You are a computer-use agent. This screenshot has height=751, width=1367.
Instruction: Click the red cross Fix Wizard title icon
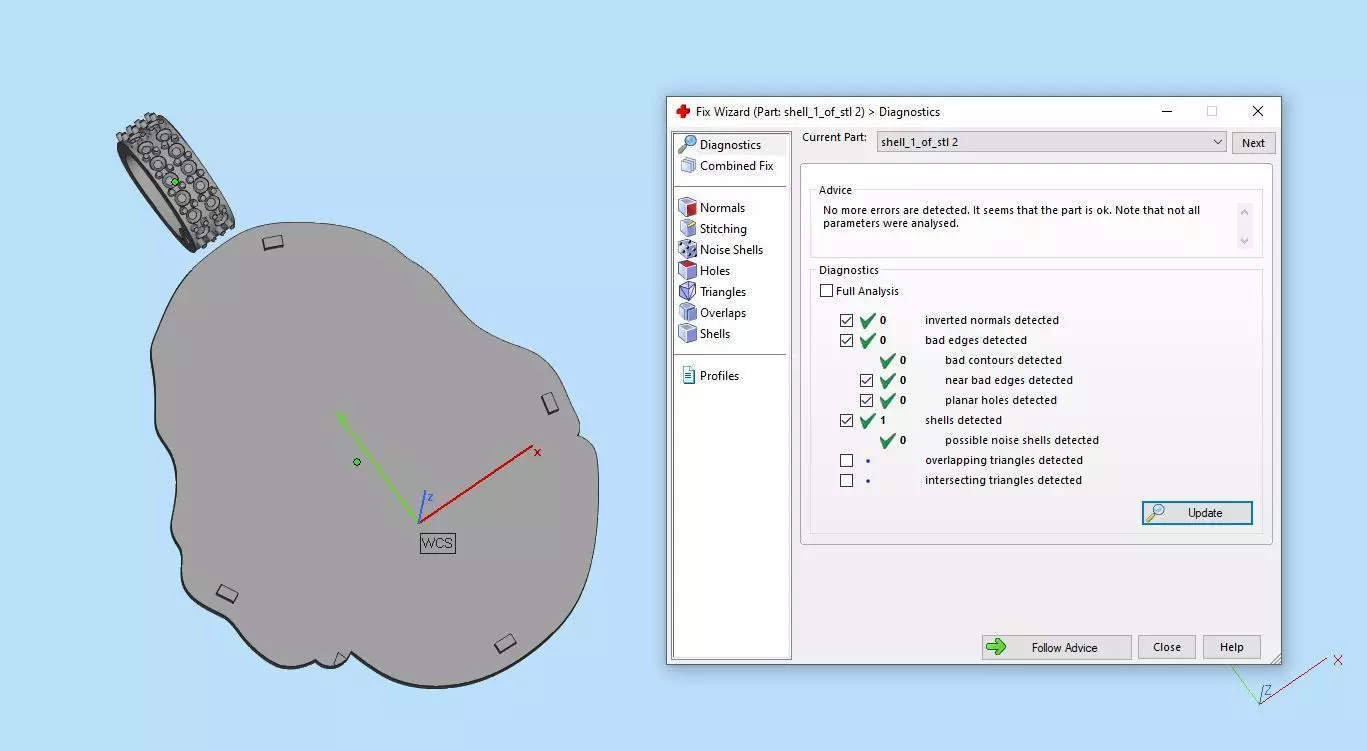683,111
